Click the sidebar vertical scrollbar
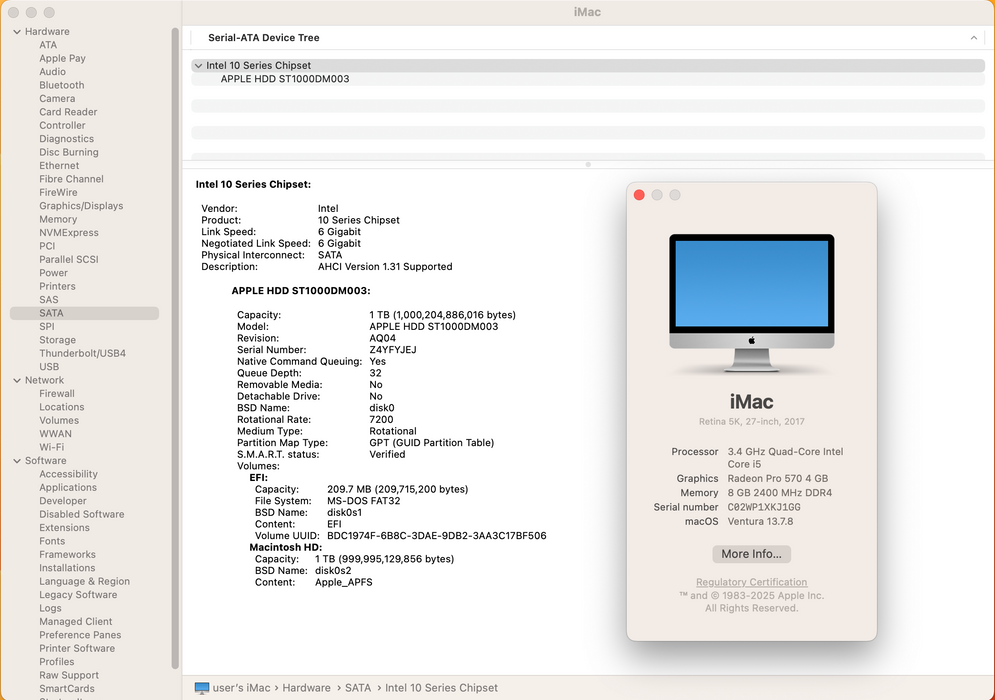 (x=175, y=348)
